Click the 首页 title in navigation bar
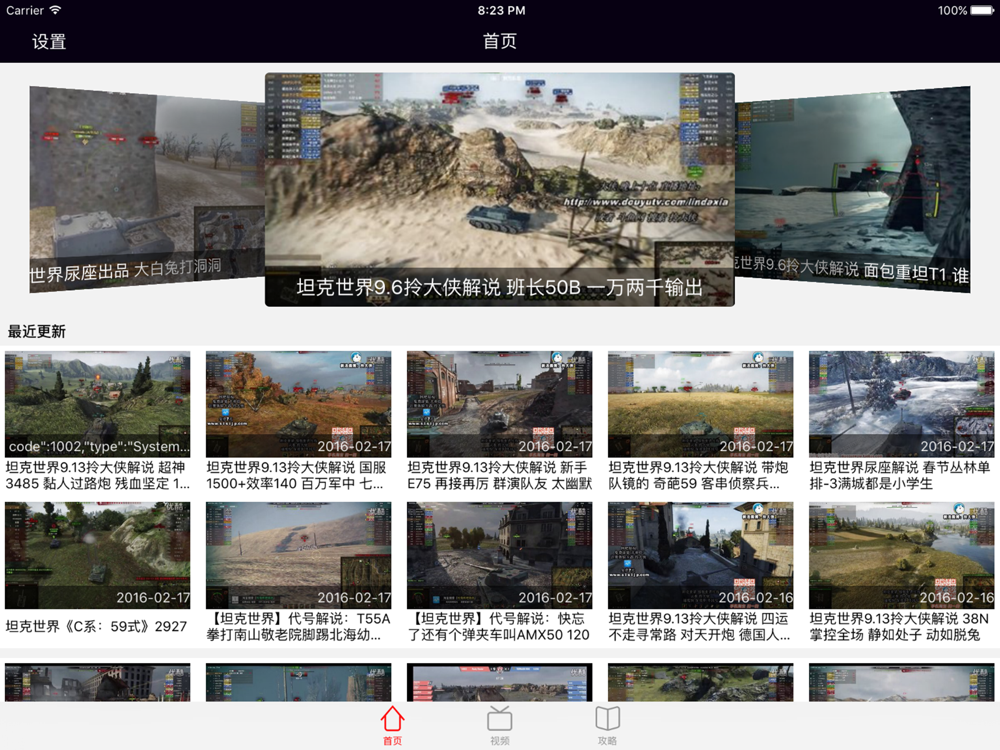The image size is (1000, 750). 499,41
